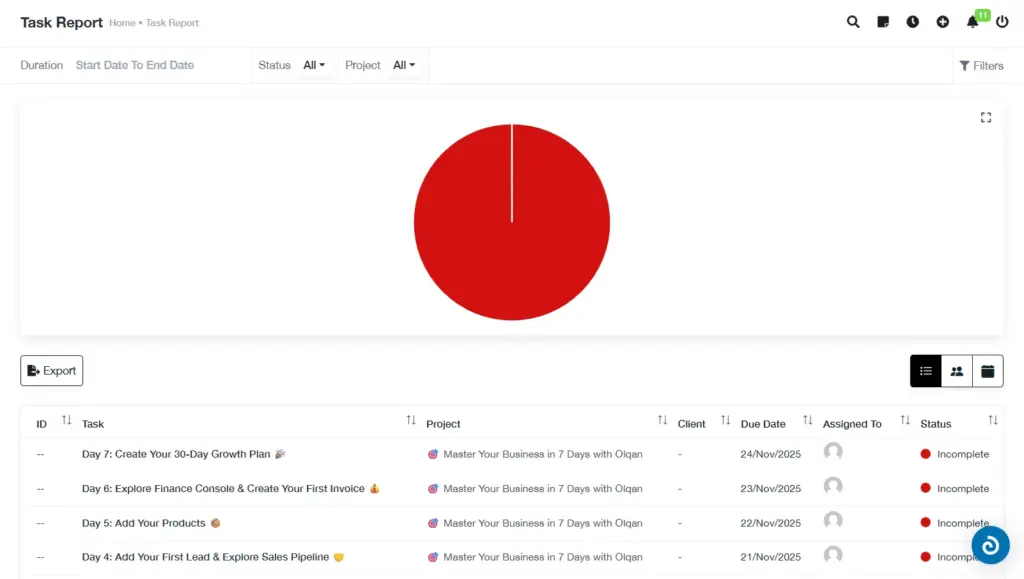Select Home in the breadcrumb
The height and width of the screenshot is (579, 1024).
click(121, 22)
